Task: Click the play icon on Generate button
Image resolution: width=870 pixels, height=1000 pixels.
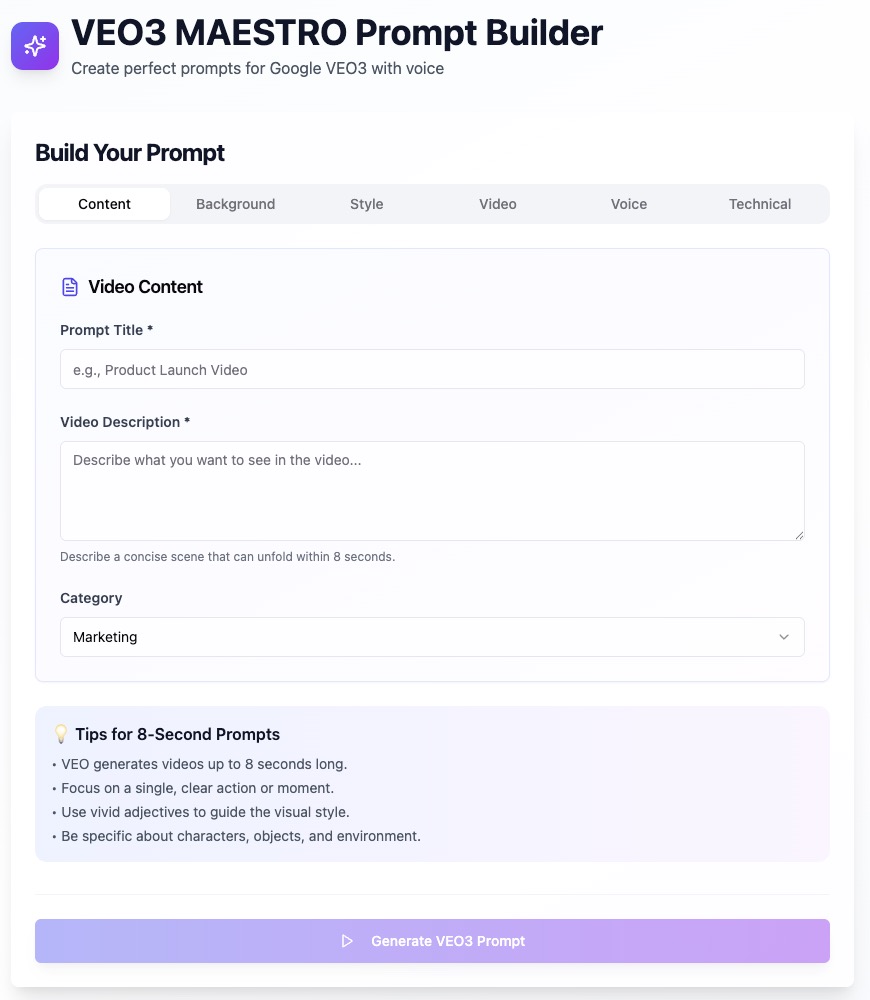Action: [347, 941]
